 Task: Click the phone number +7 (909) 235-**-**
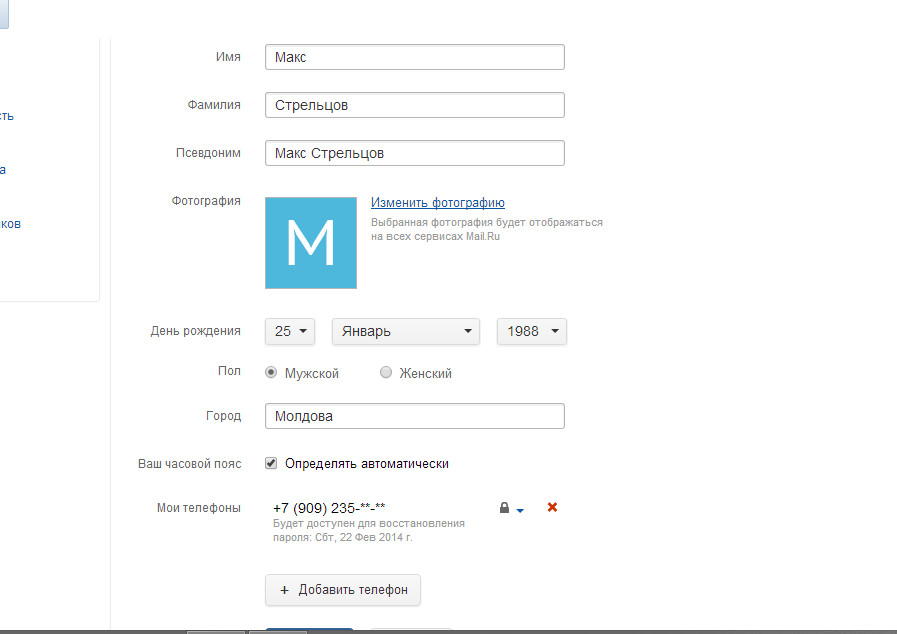(x=329, y=508)
